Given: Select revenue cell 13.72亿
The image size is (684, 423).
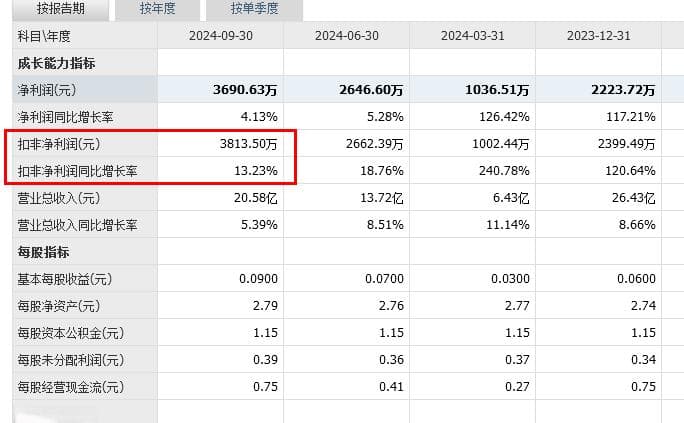Looking at the screenshot, I should point(382,198).
